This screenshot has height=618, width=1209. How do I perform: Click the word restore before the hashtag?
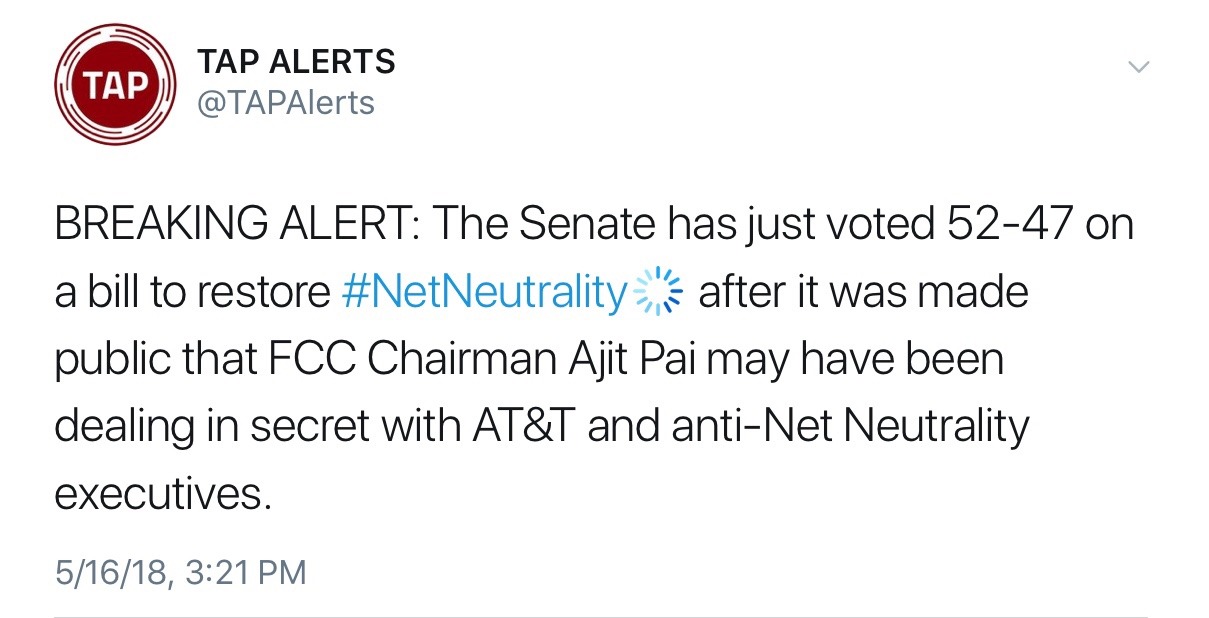(266, 293)
